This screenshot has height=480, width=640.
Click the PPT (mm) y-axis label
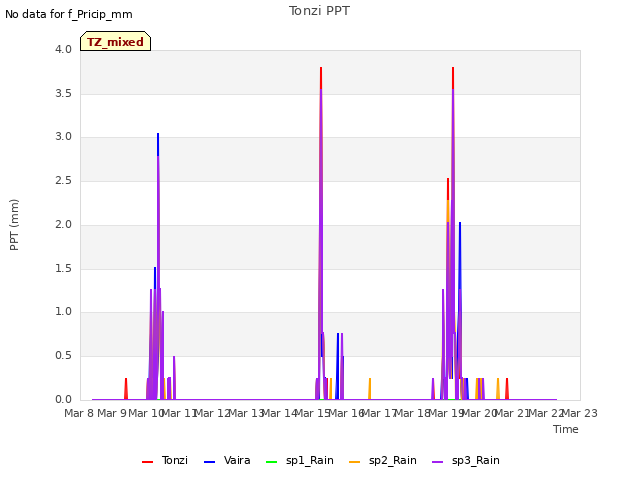tap(14, 225)
